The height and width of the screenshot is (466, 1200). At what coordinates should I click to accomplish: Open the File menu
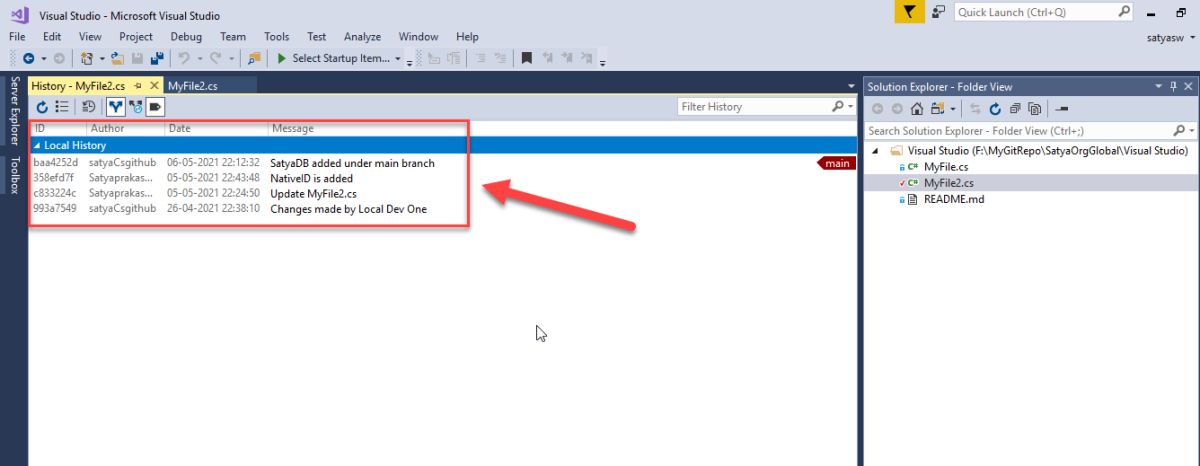pos(17,37)
